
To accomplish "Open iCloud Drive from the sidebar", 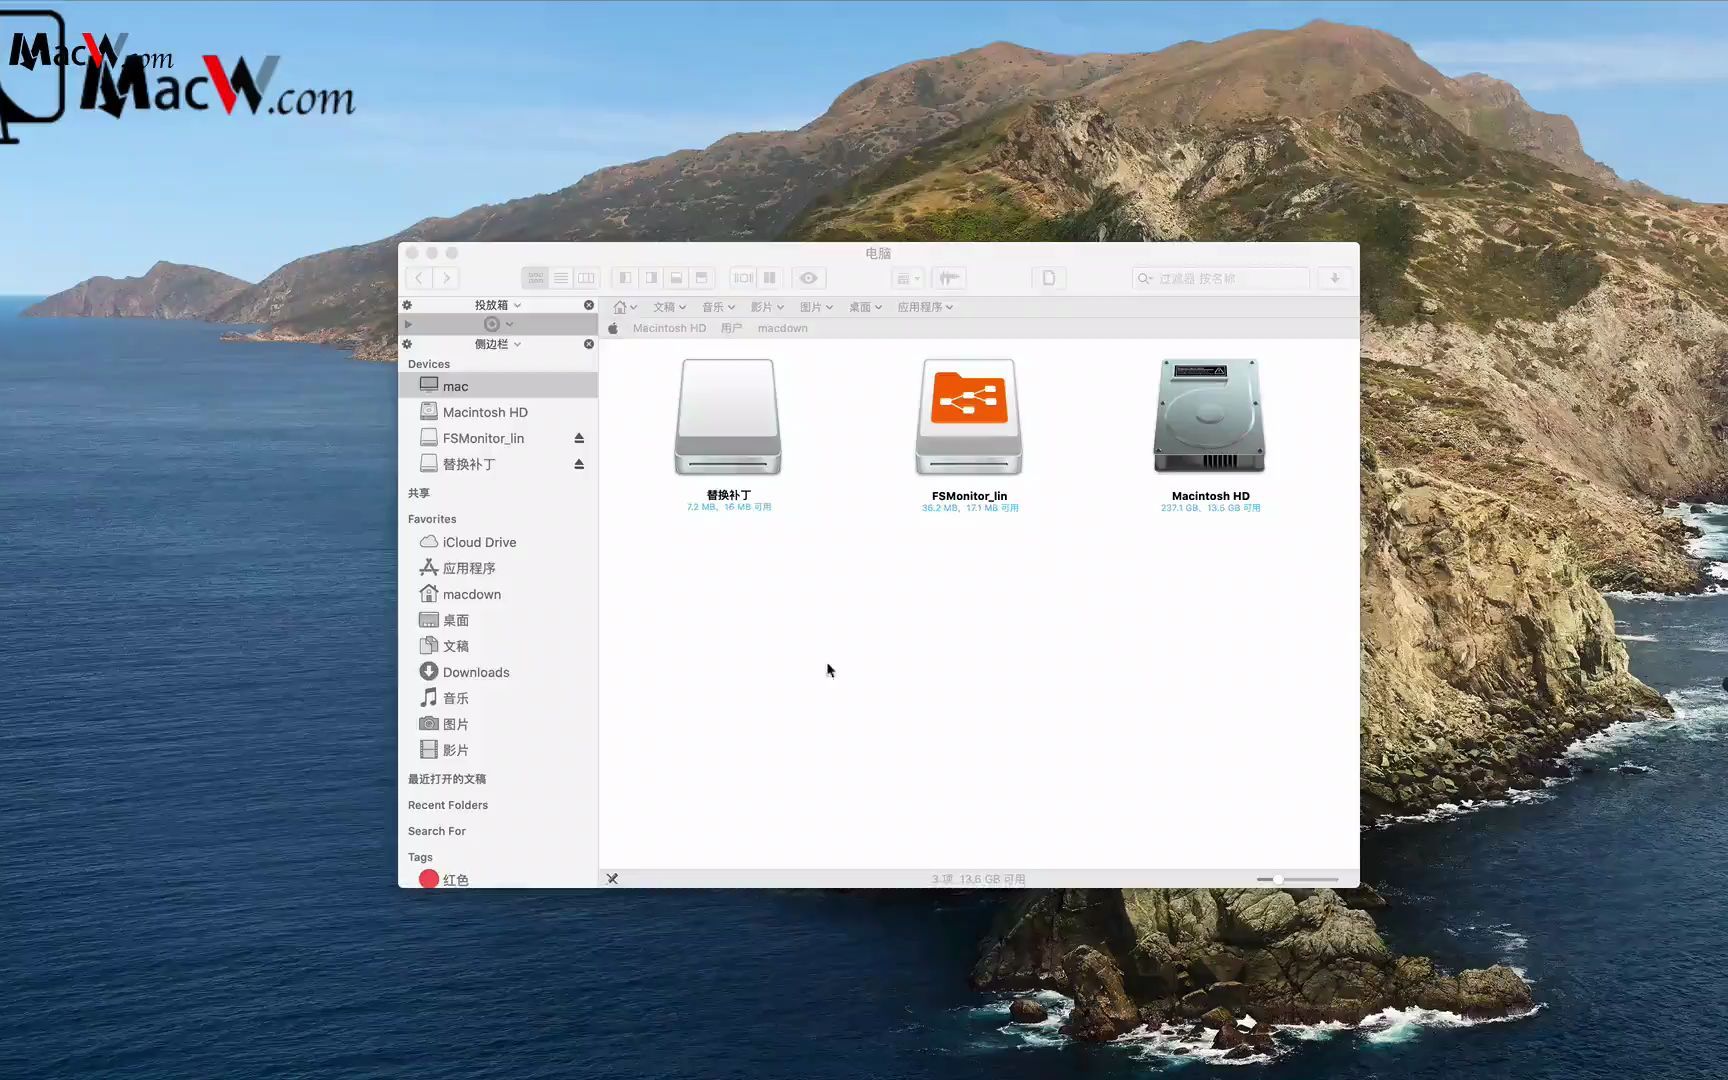I will click(478, 542).
